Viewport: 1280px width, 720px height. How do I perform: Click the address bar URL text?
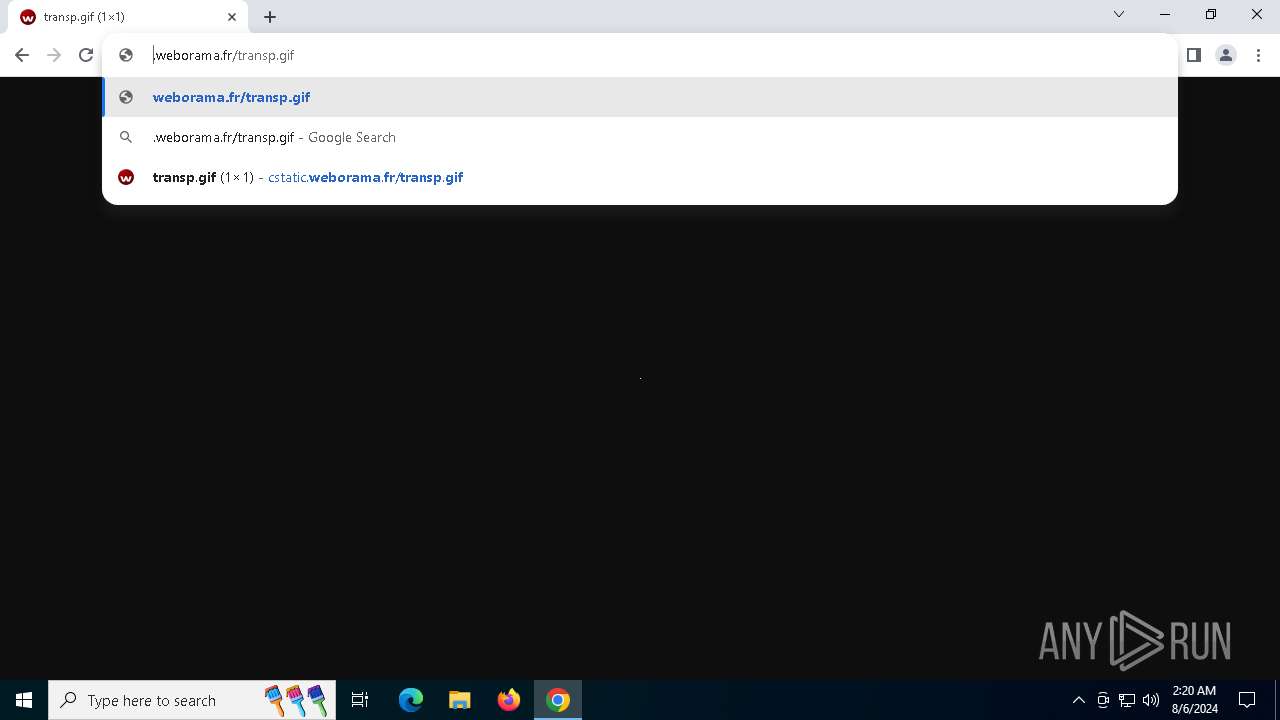coord(224,55)
